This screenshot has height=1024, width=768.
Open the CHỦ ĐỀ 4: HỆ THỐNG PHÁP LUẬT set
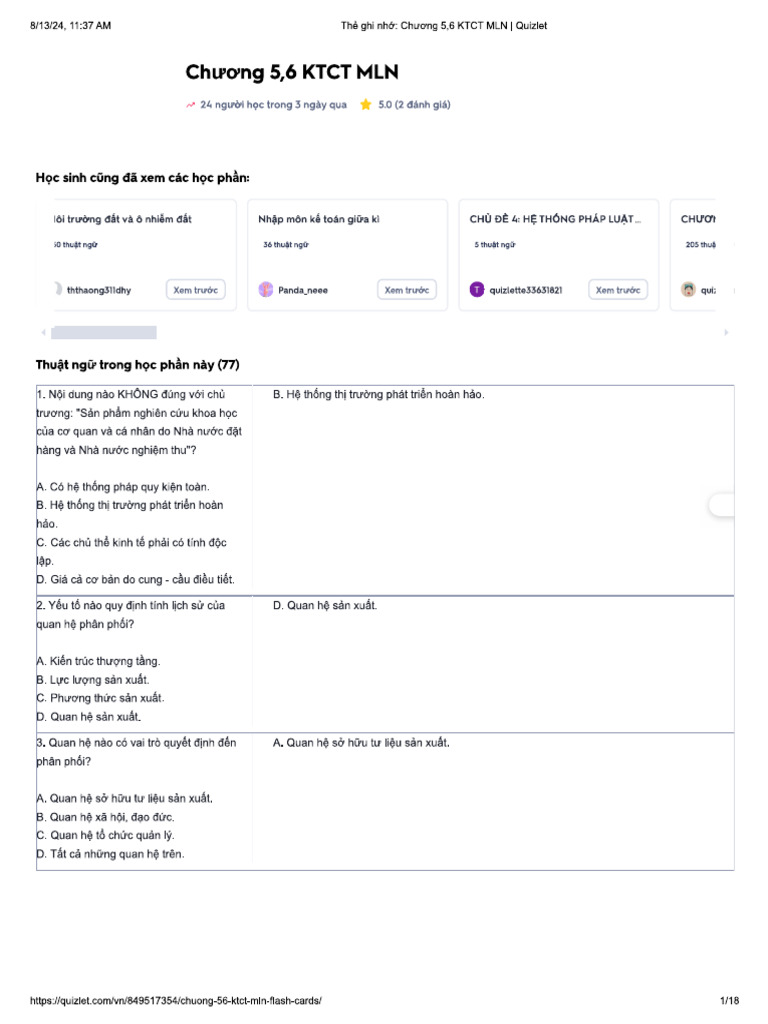tap(555, 219)
